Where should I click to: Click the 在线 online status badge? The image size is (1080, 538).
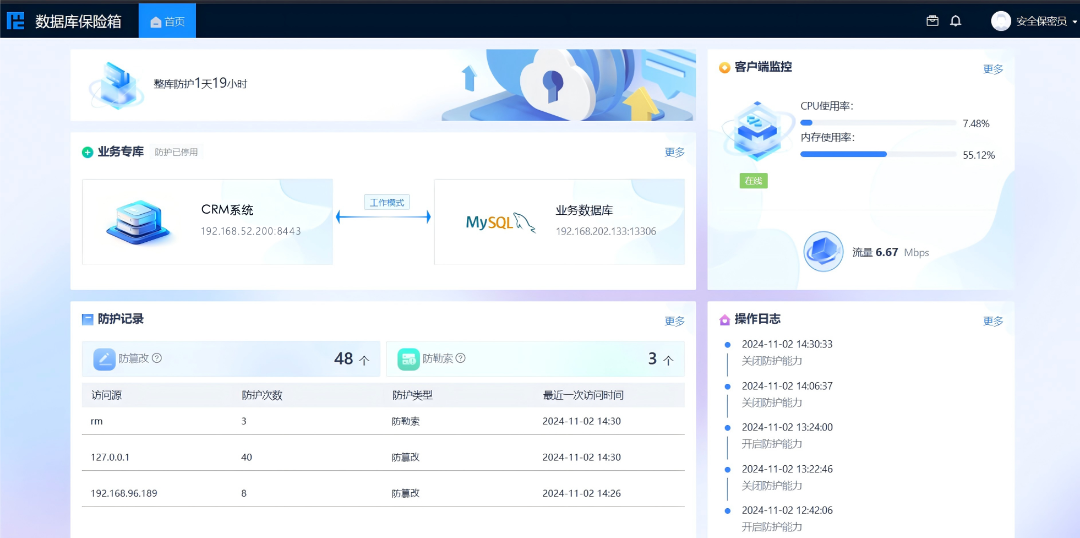(x=754, y=180)
